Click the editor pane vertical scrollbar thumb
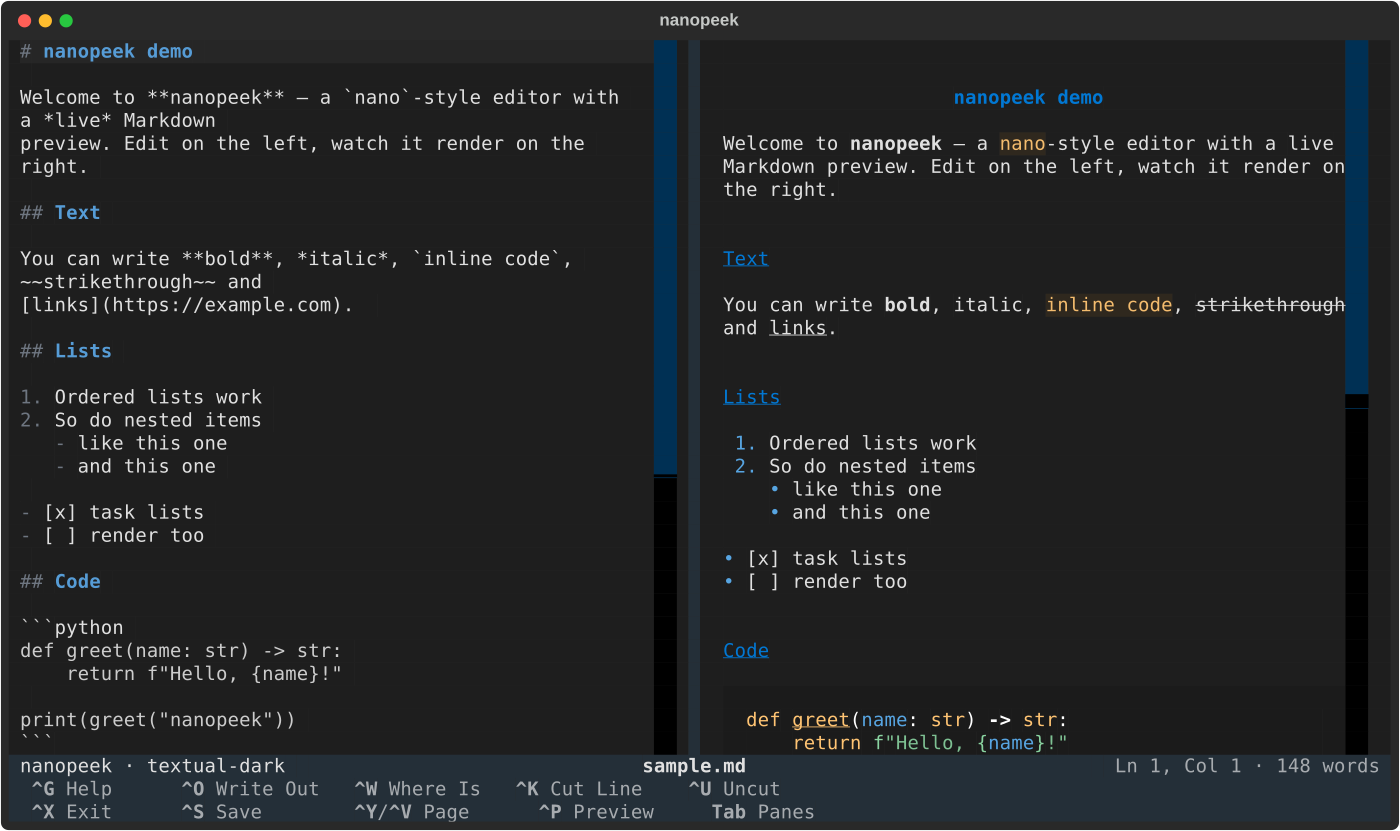The height and width of the screenshot is (831, 1400). point(665,257)
